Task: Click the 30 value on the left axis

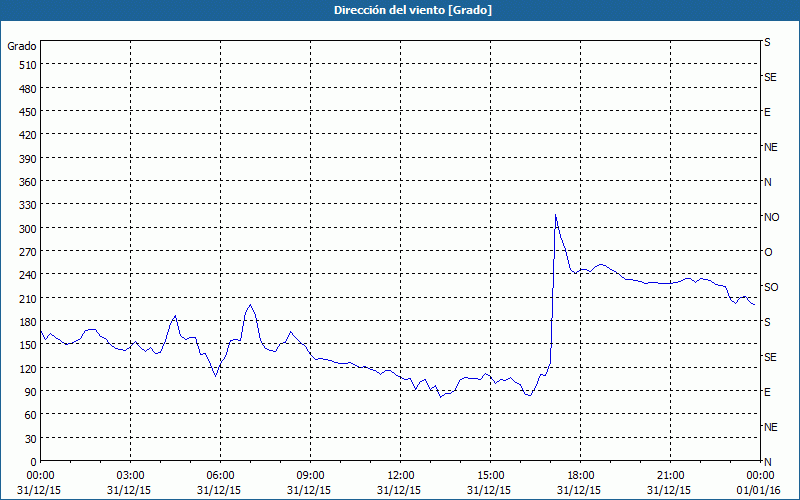Action: coord(31,439)
